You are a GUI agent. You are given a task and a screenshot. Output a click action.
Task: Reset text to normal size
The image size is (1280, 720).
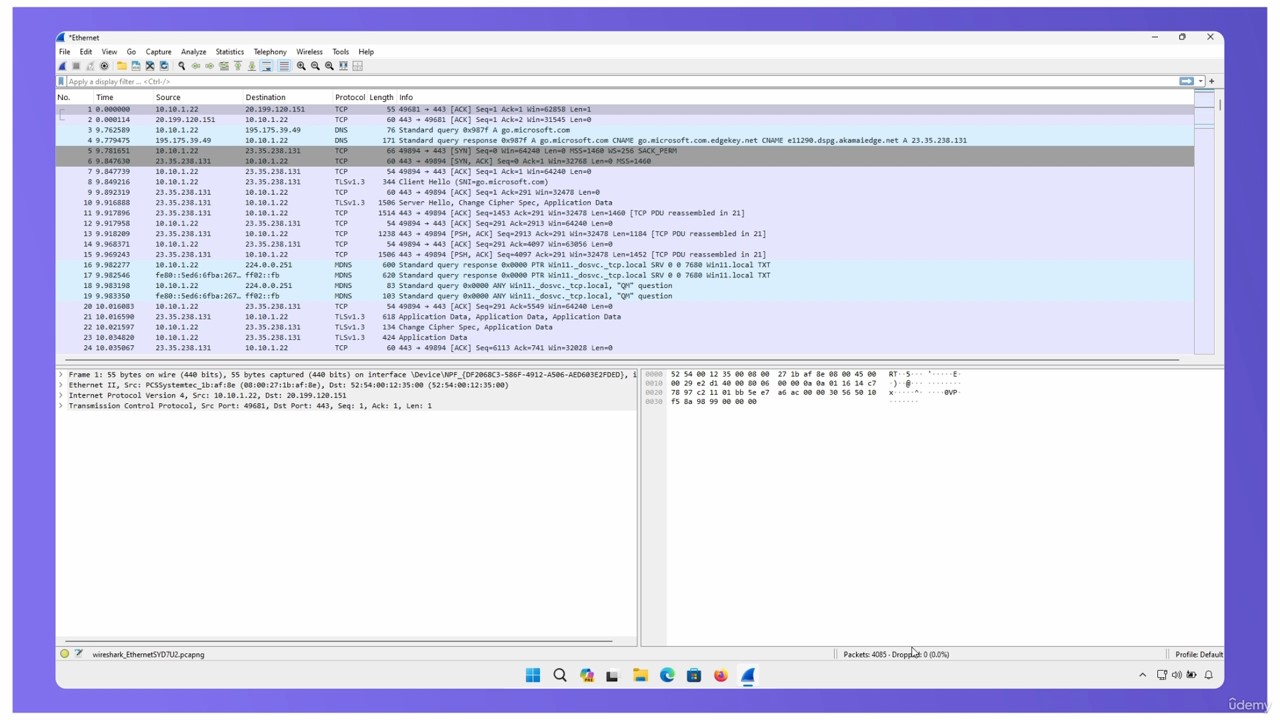[x=329, y=66]
